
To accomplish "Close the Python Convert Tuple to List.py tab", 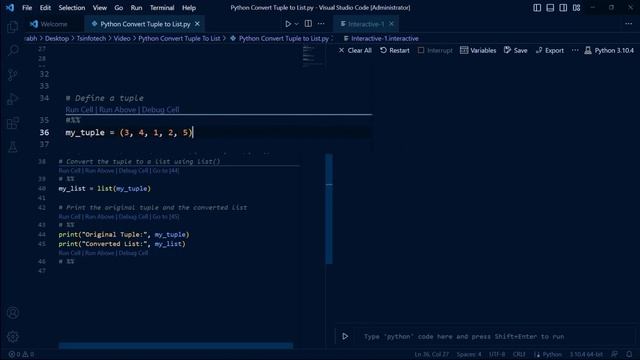I will [x=197, y=24].
